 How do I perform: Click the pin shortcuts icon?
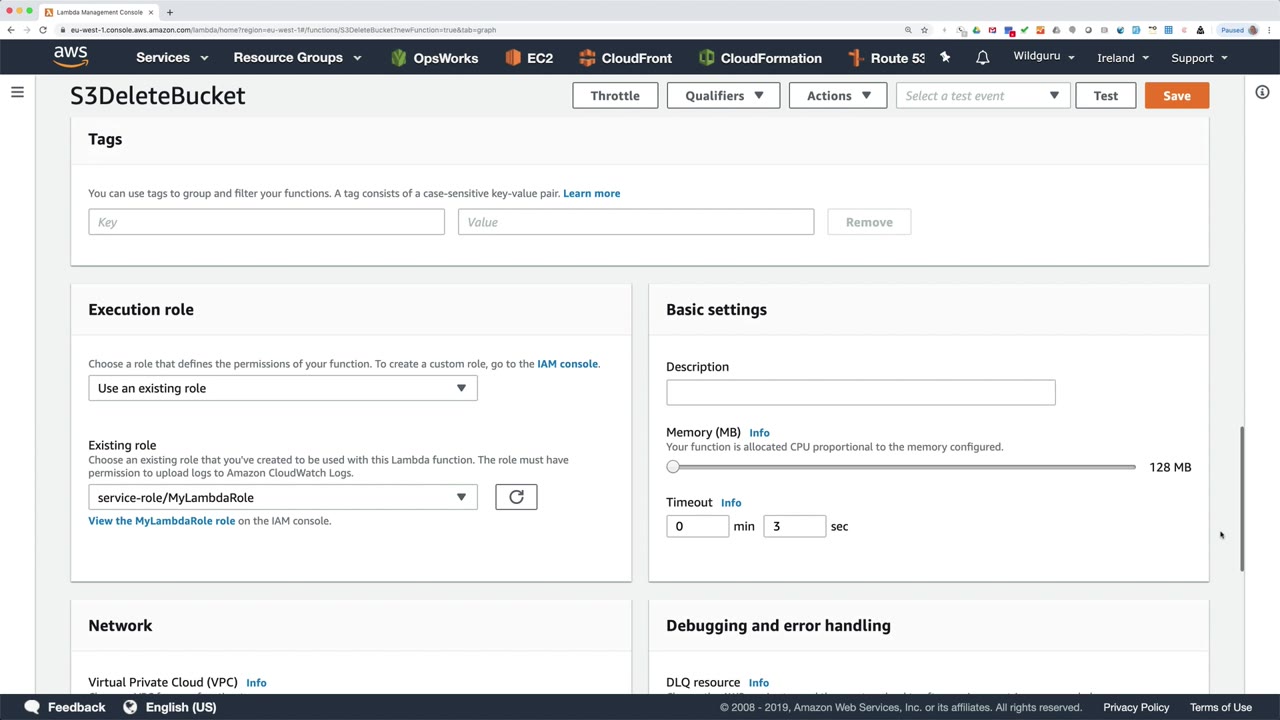point(945,57)
